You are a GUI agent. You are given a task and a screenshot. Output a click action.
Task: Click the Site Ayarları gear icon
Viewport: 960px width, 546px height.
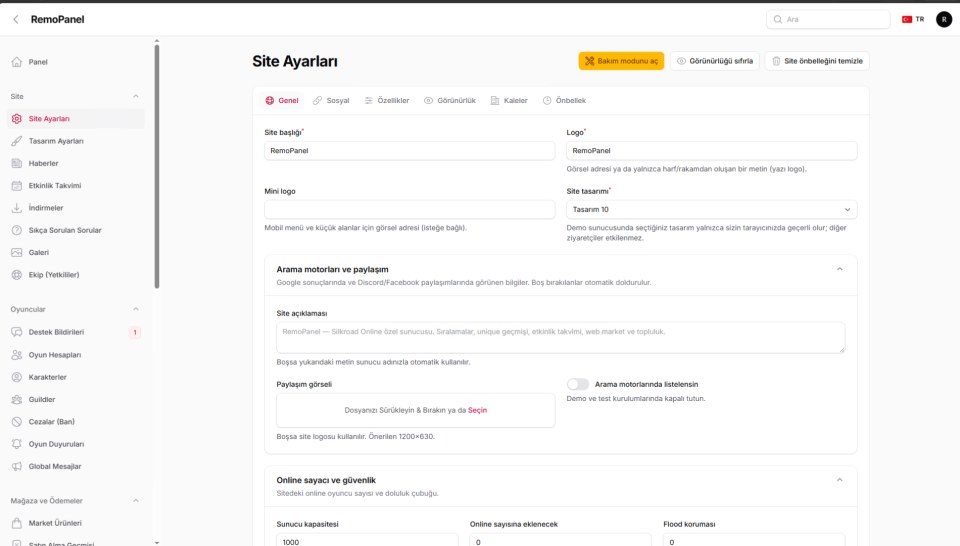pos(17,119)
